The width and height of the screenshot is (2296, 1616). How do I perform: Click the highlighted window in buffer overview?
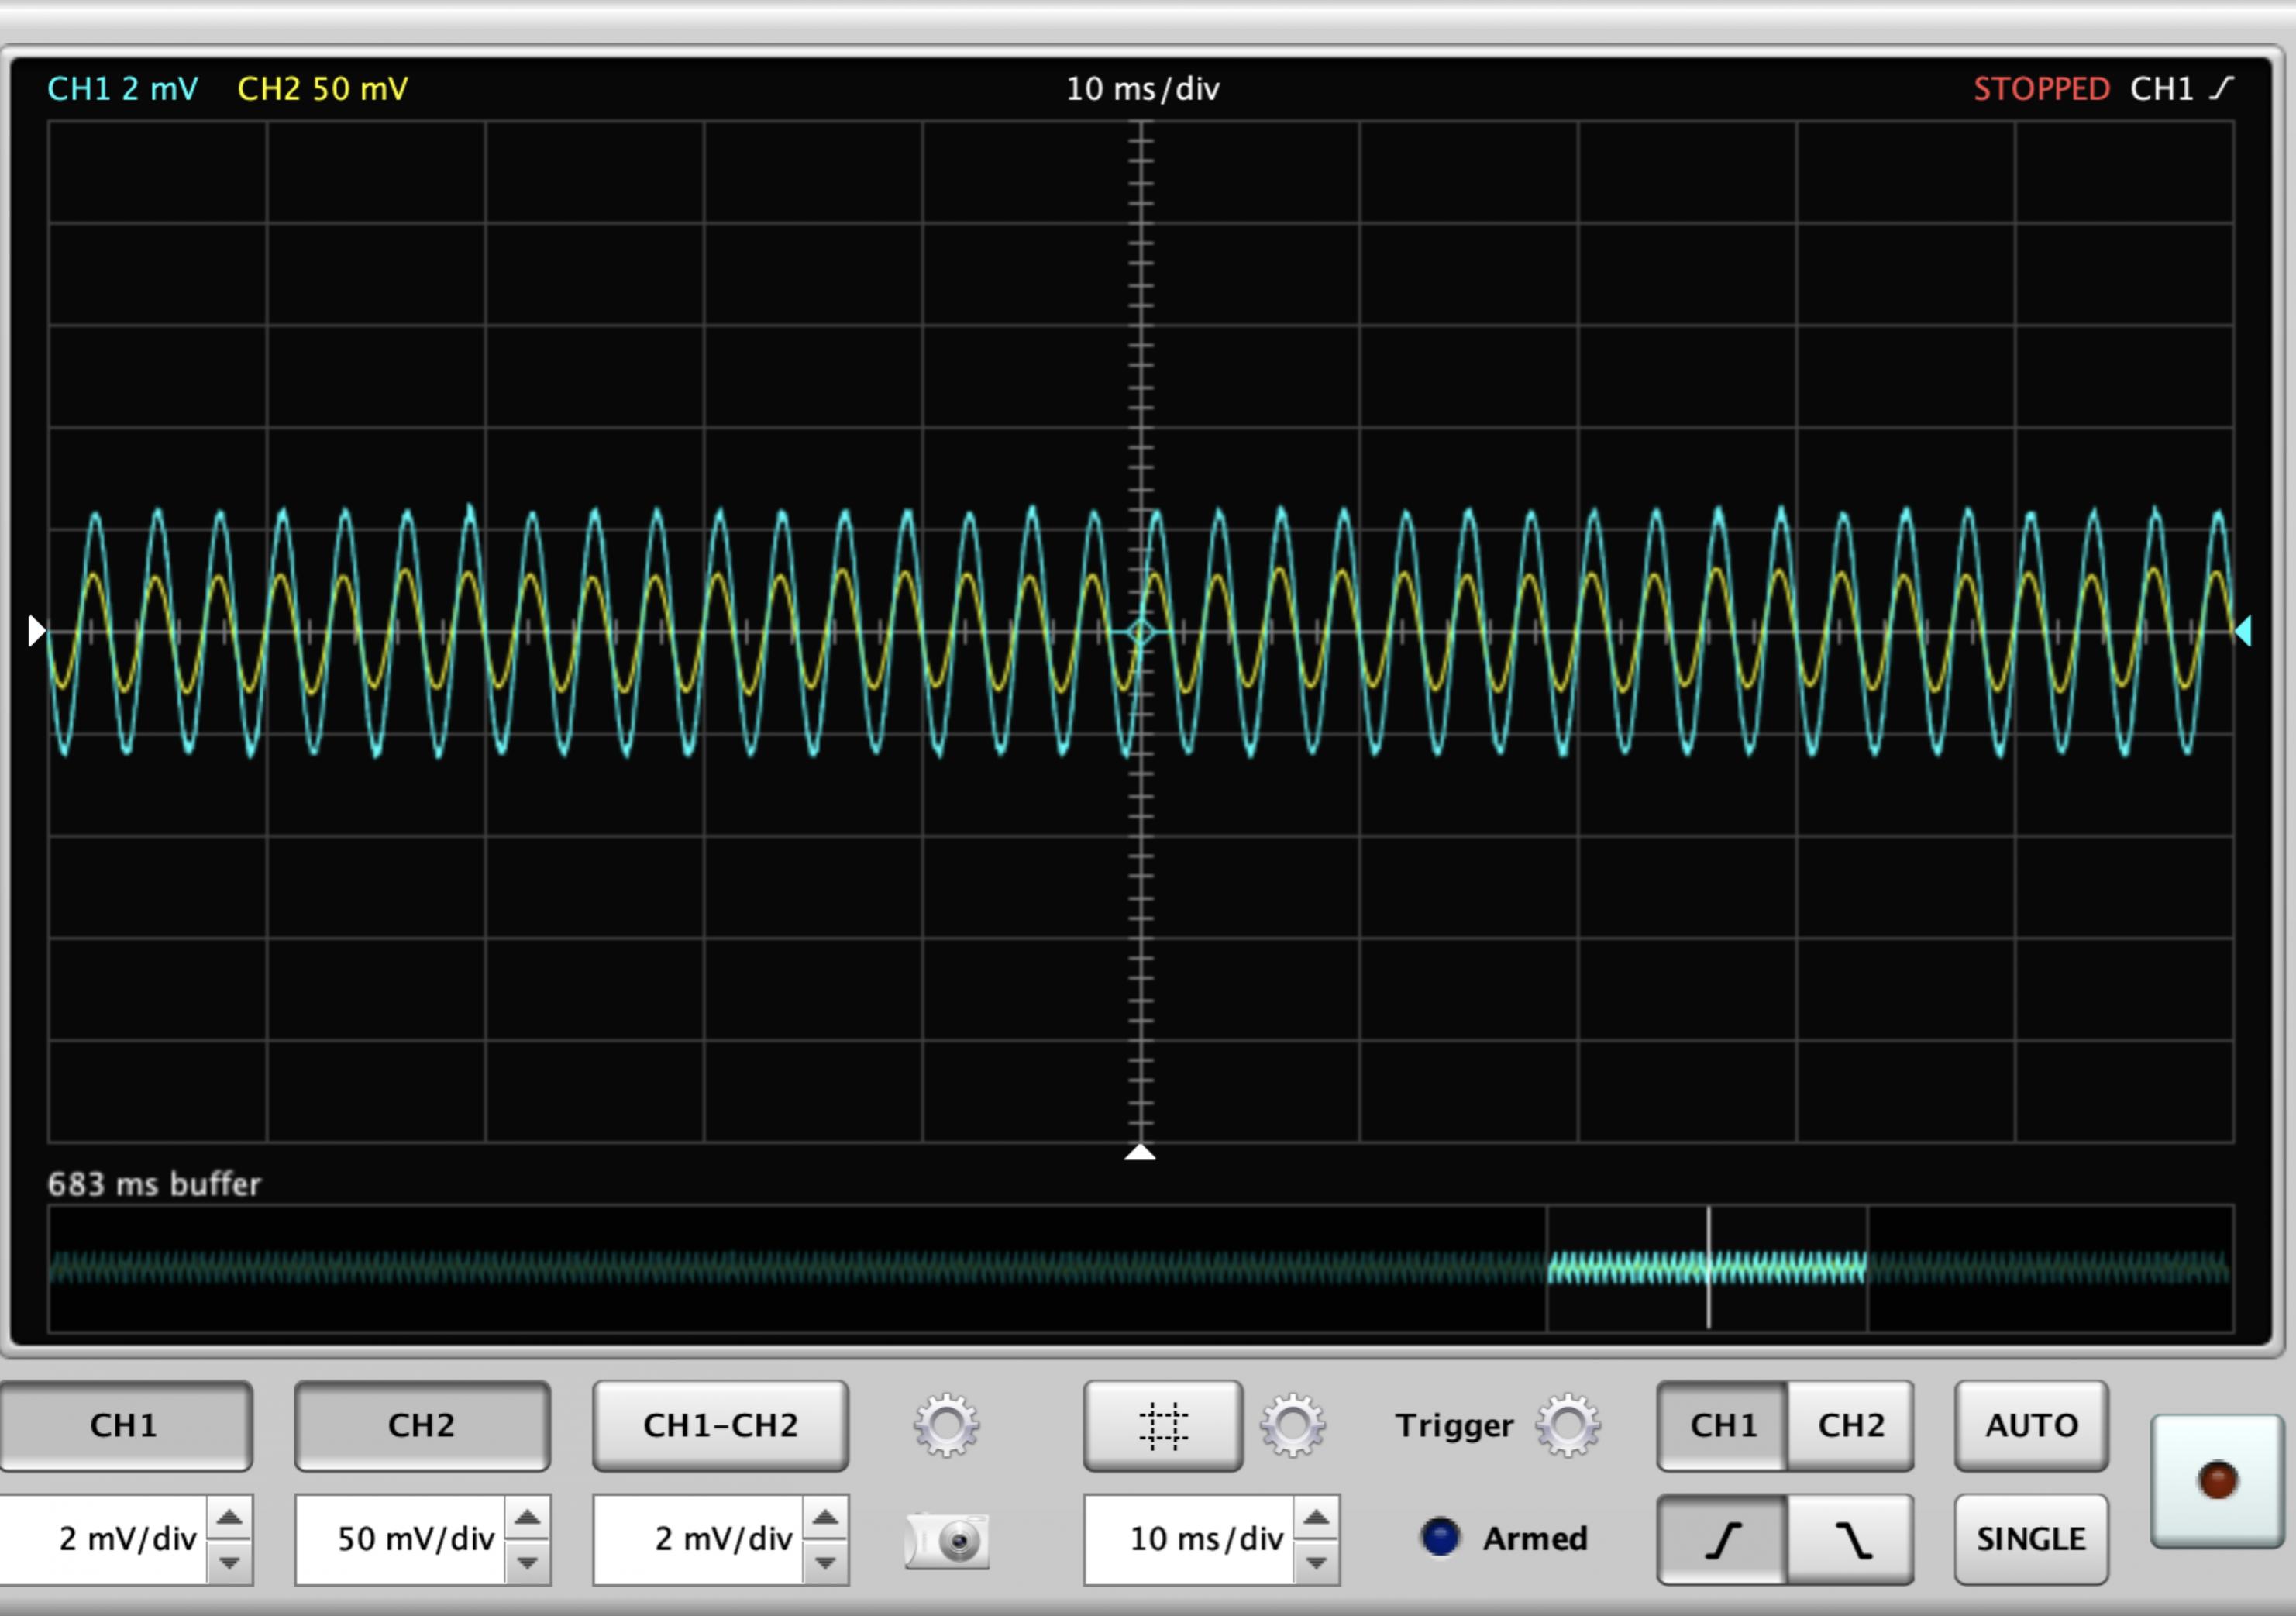click(x=1707, y=1268)
